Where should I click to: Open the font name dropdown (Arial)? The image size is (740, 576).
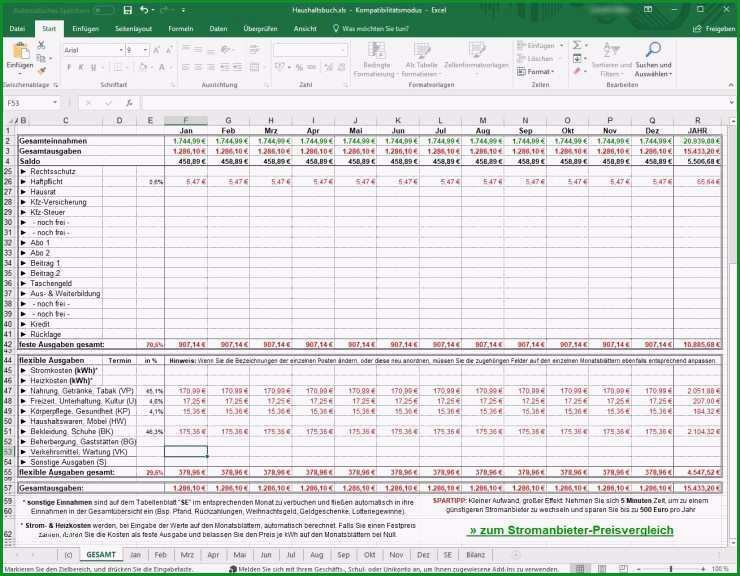pos(121,50)
